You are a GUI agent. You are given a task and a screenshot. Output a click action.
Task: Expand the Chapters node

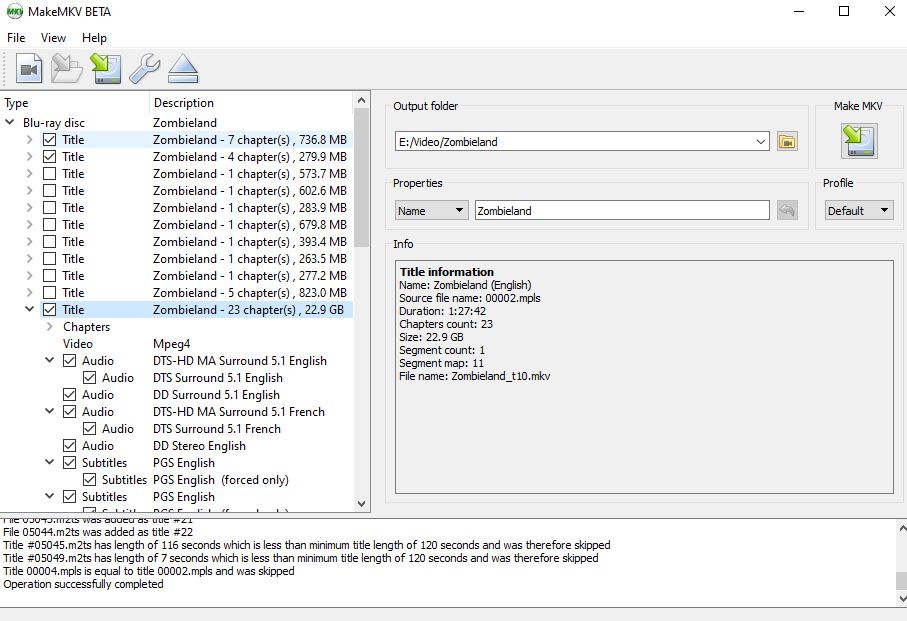(49, 327)
